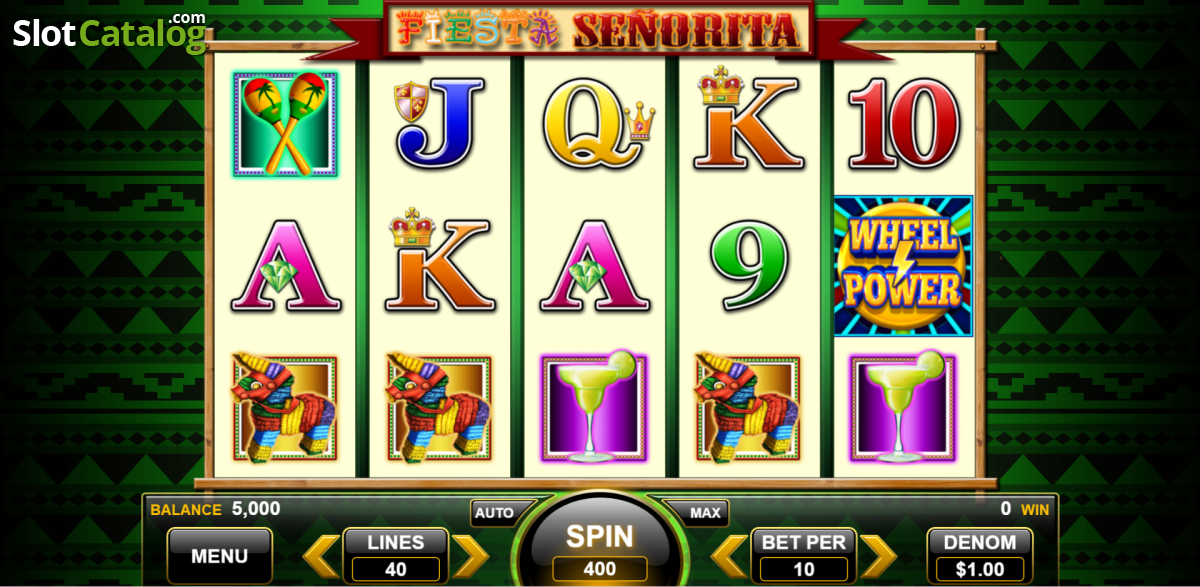Screen dimensions: 1200x587
Task: Click the red 10 symbol
Action: [903, 124]
